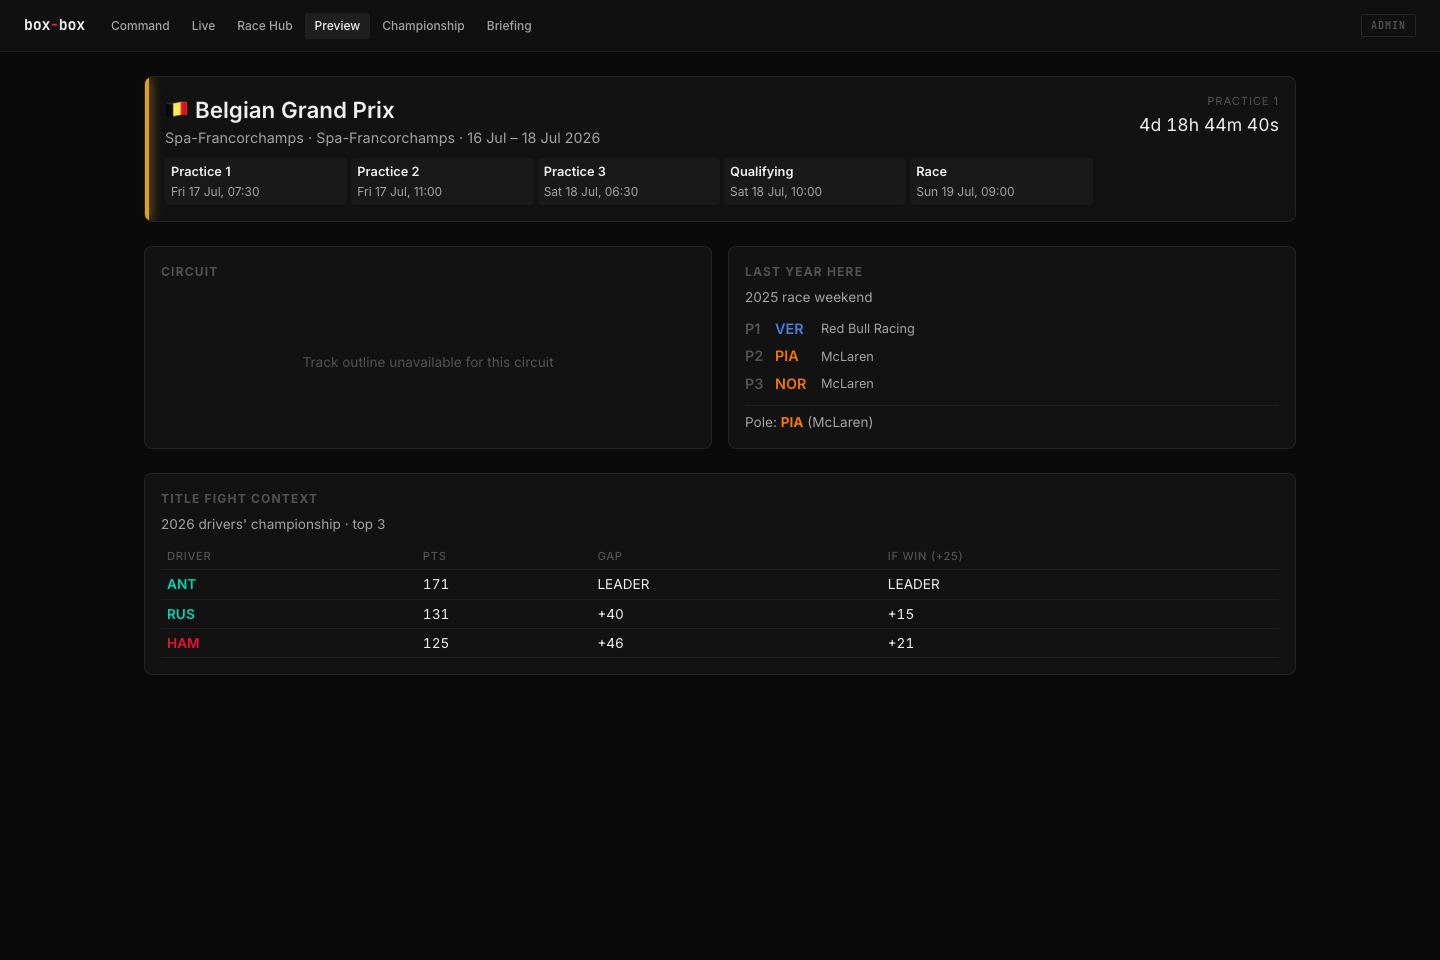Click the IF WIN (+25) column header

pyautogui.click(x=925, y=556)
